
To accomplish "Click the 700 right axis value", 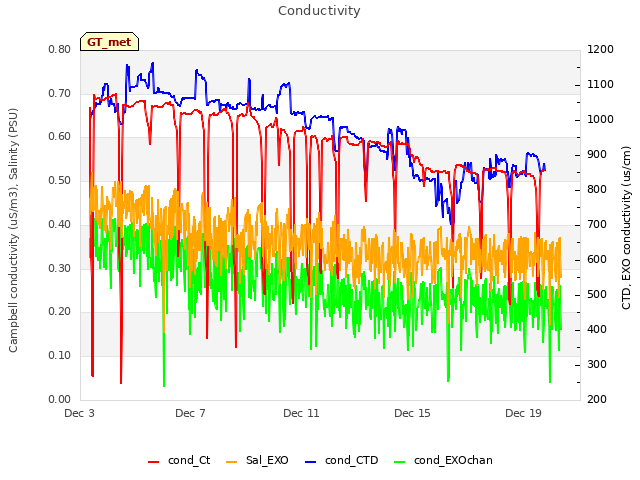I will [x=597, y=224].
